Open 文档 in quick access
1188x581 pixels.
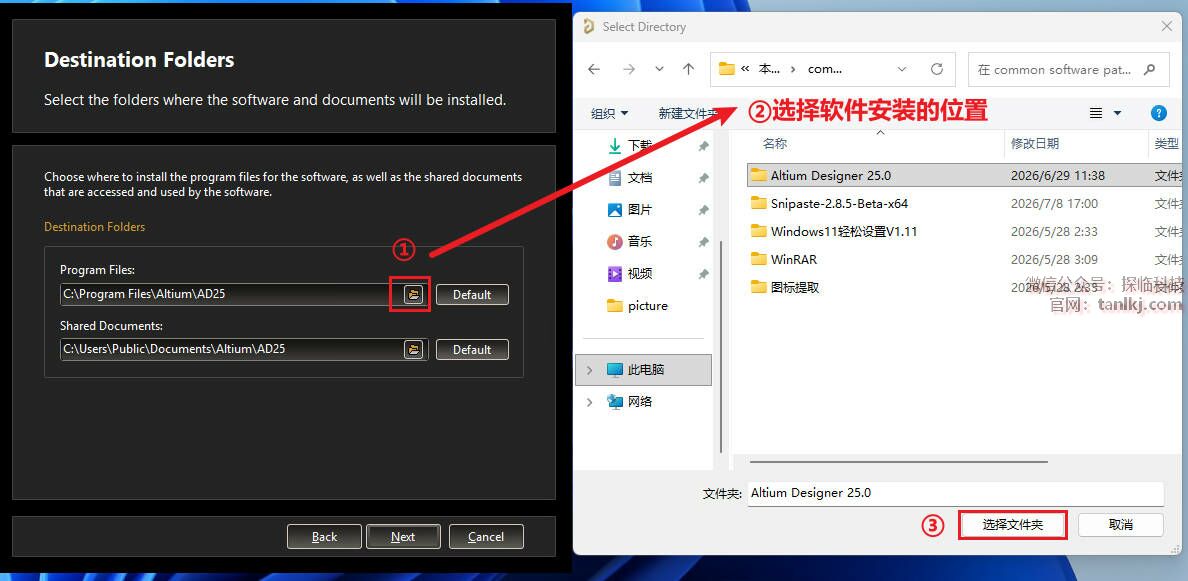[640, 178]
